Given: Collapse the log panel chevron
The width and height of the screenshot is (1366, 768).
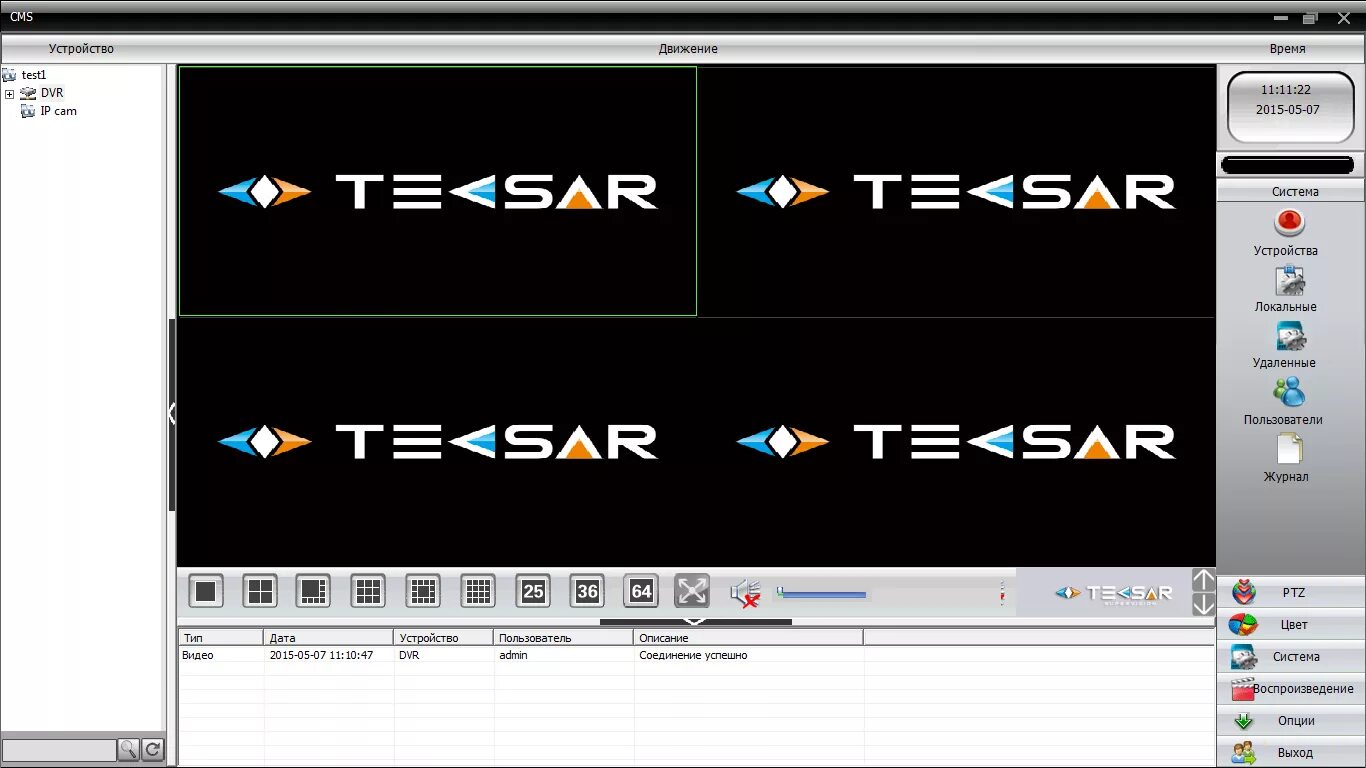Looking at the screenshot, I should [x=694, y=621].
